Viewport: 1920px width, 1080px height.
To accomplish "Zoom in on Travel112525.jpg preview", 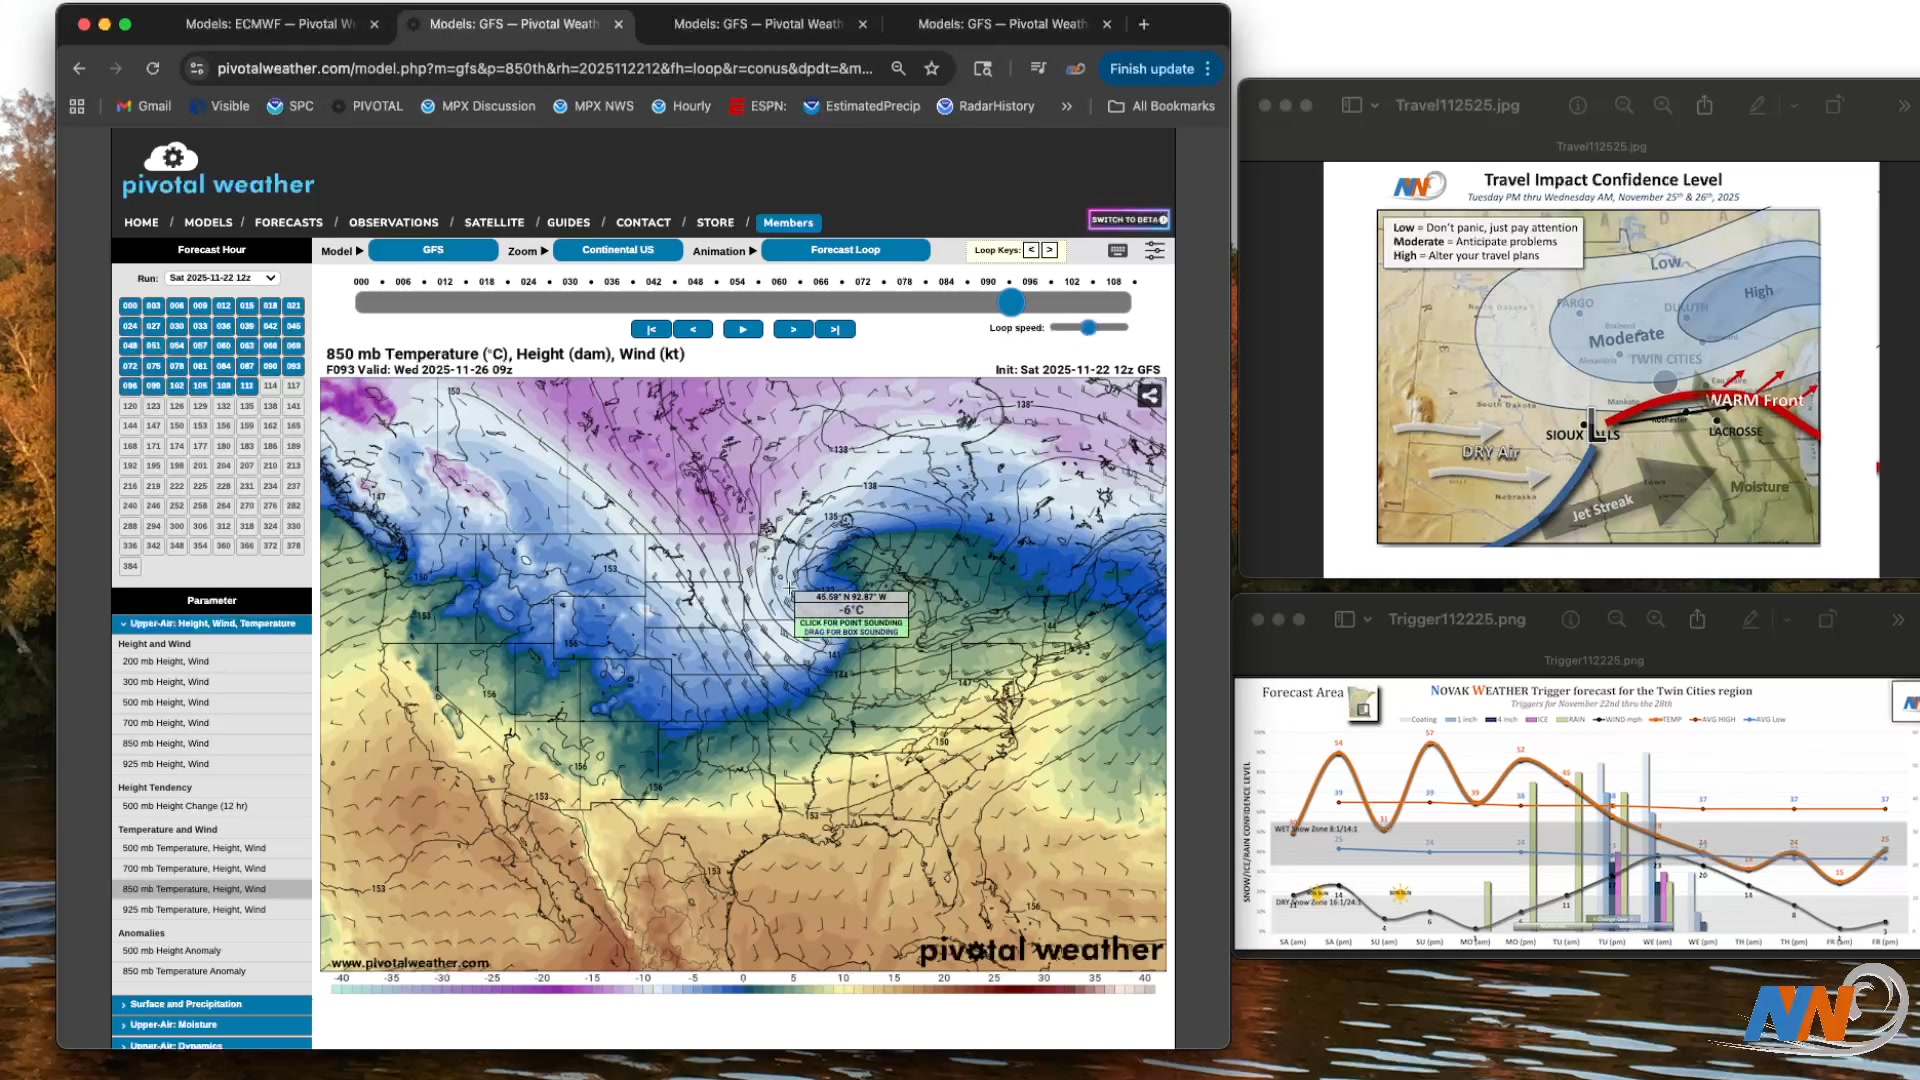I will tap(1662, 105).
